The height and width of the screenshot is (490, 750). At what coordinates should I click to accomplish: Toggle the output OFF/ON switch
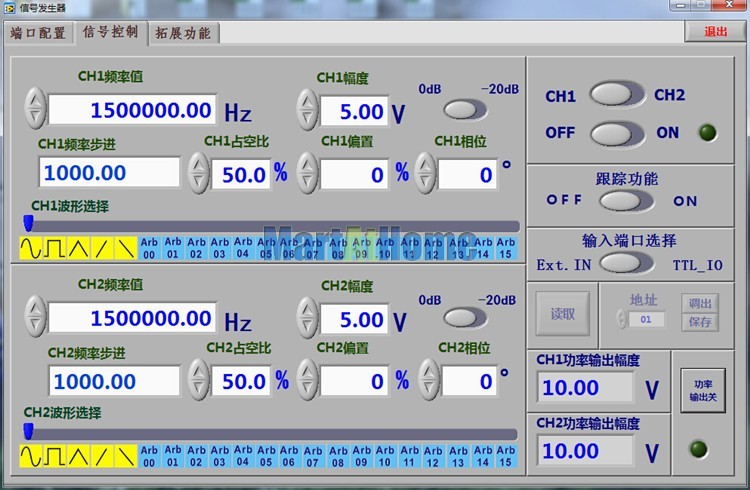pos(617,133)
